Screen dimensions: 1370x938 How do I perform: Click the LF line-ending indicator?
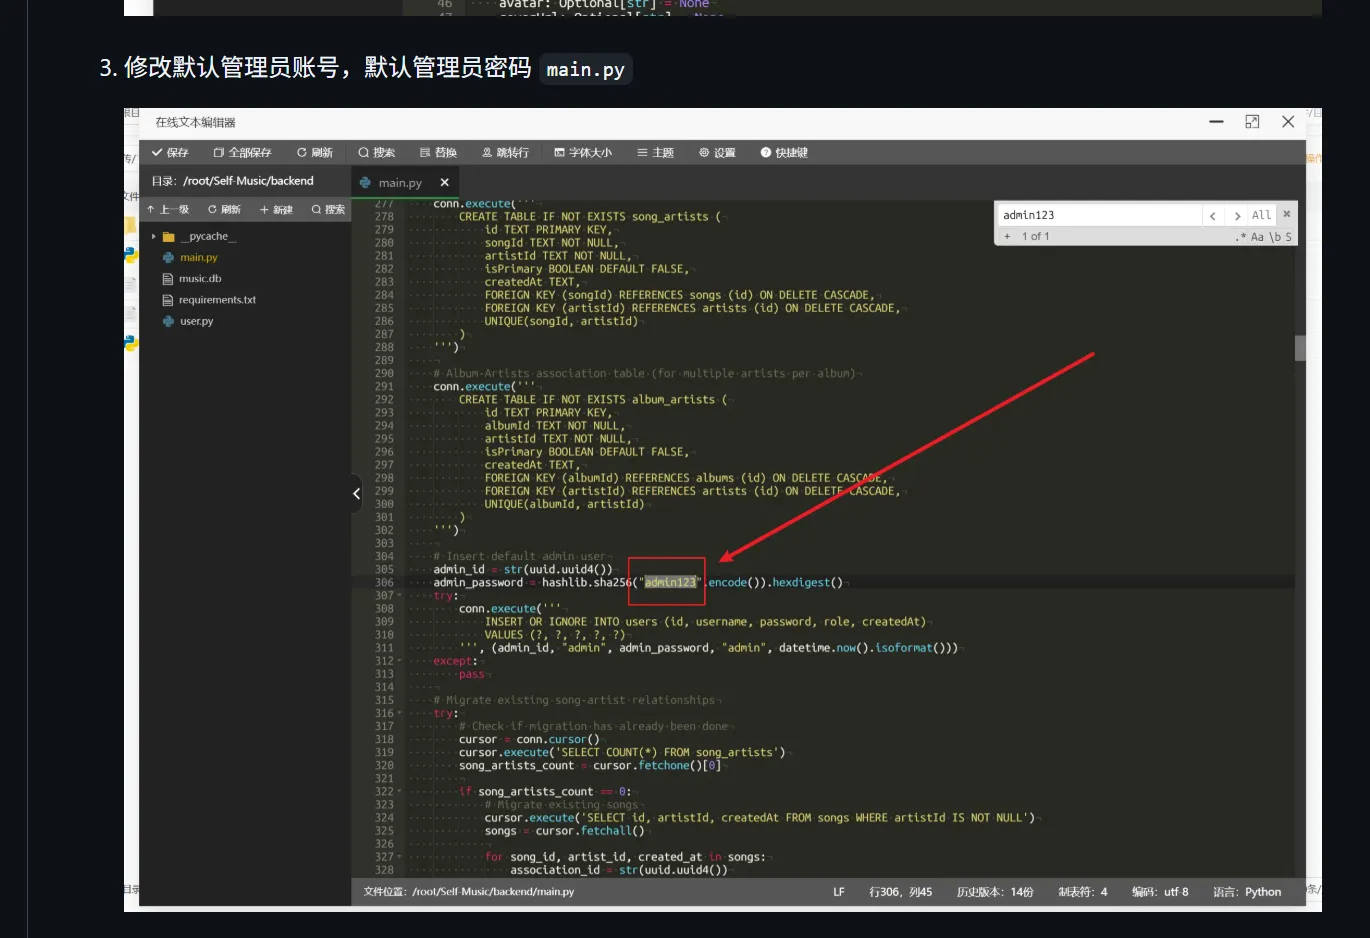pos(839,892)
